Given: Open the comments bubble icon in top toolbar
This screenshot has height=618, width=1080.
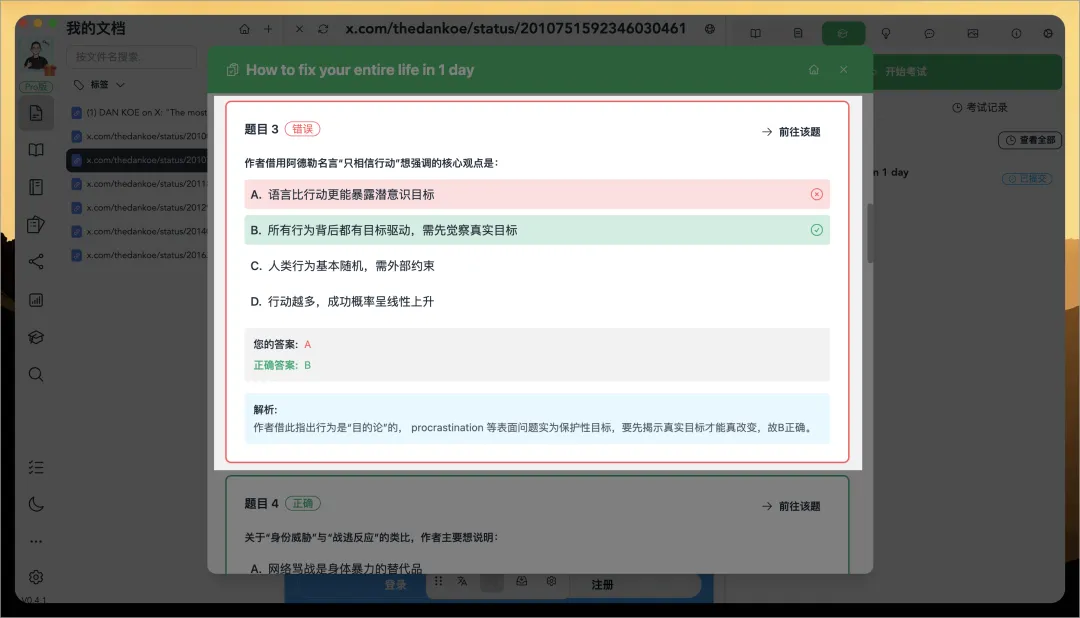Looking at the screenshot, I should [929, 32].
